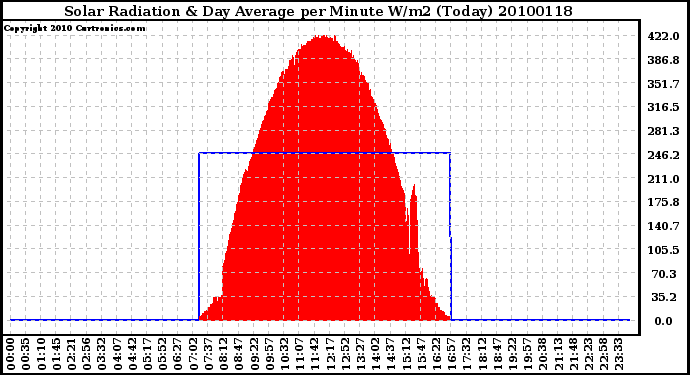Screen dimensions: 690x375
Task: Click the 09:57 time label
Action: point(269,354)
